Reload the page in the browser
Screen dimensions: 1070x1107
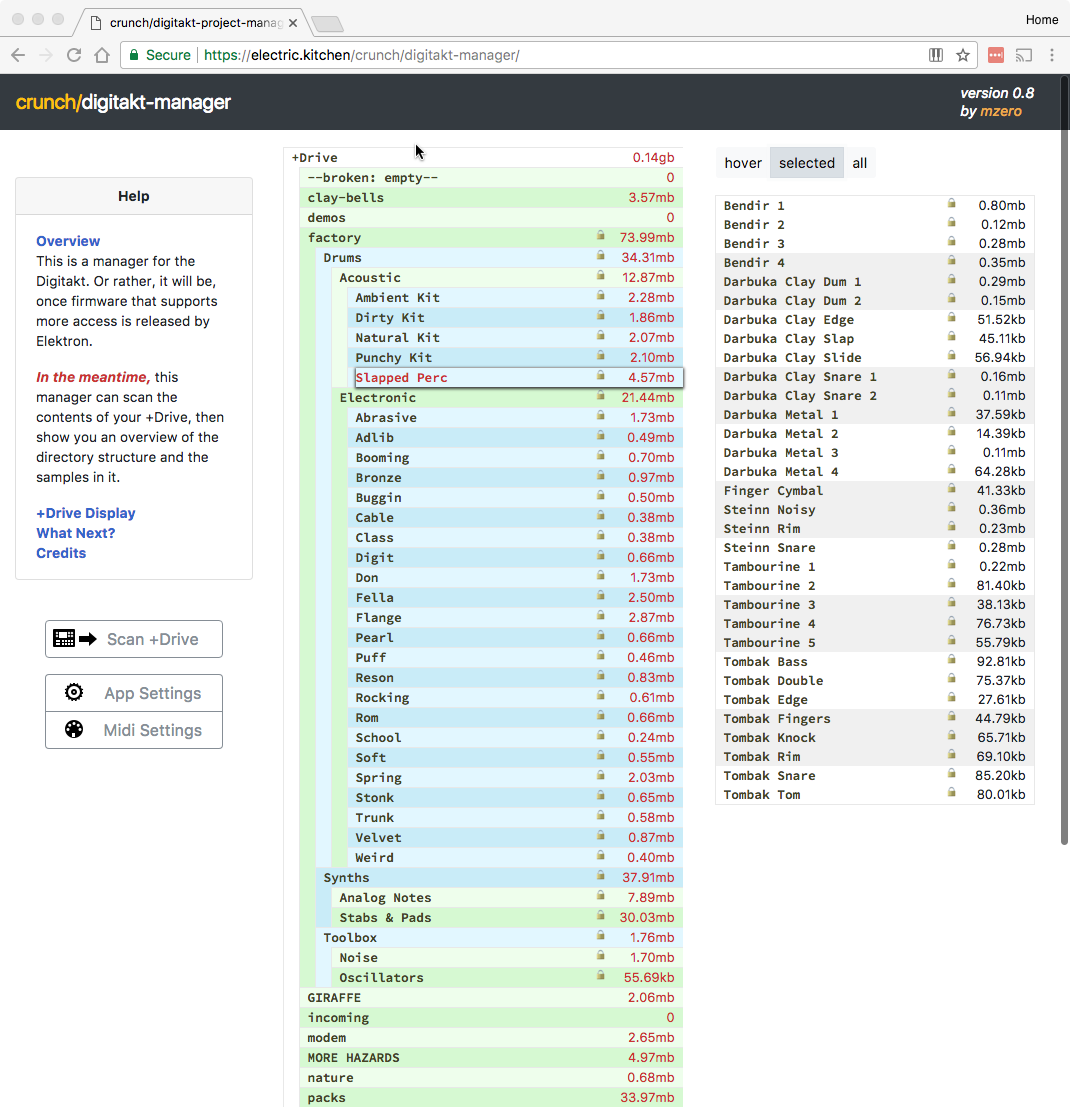coord(74,55)
